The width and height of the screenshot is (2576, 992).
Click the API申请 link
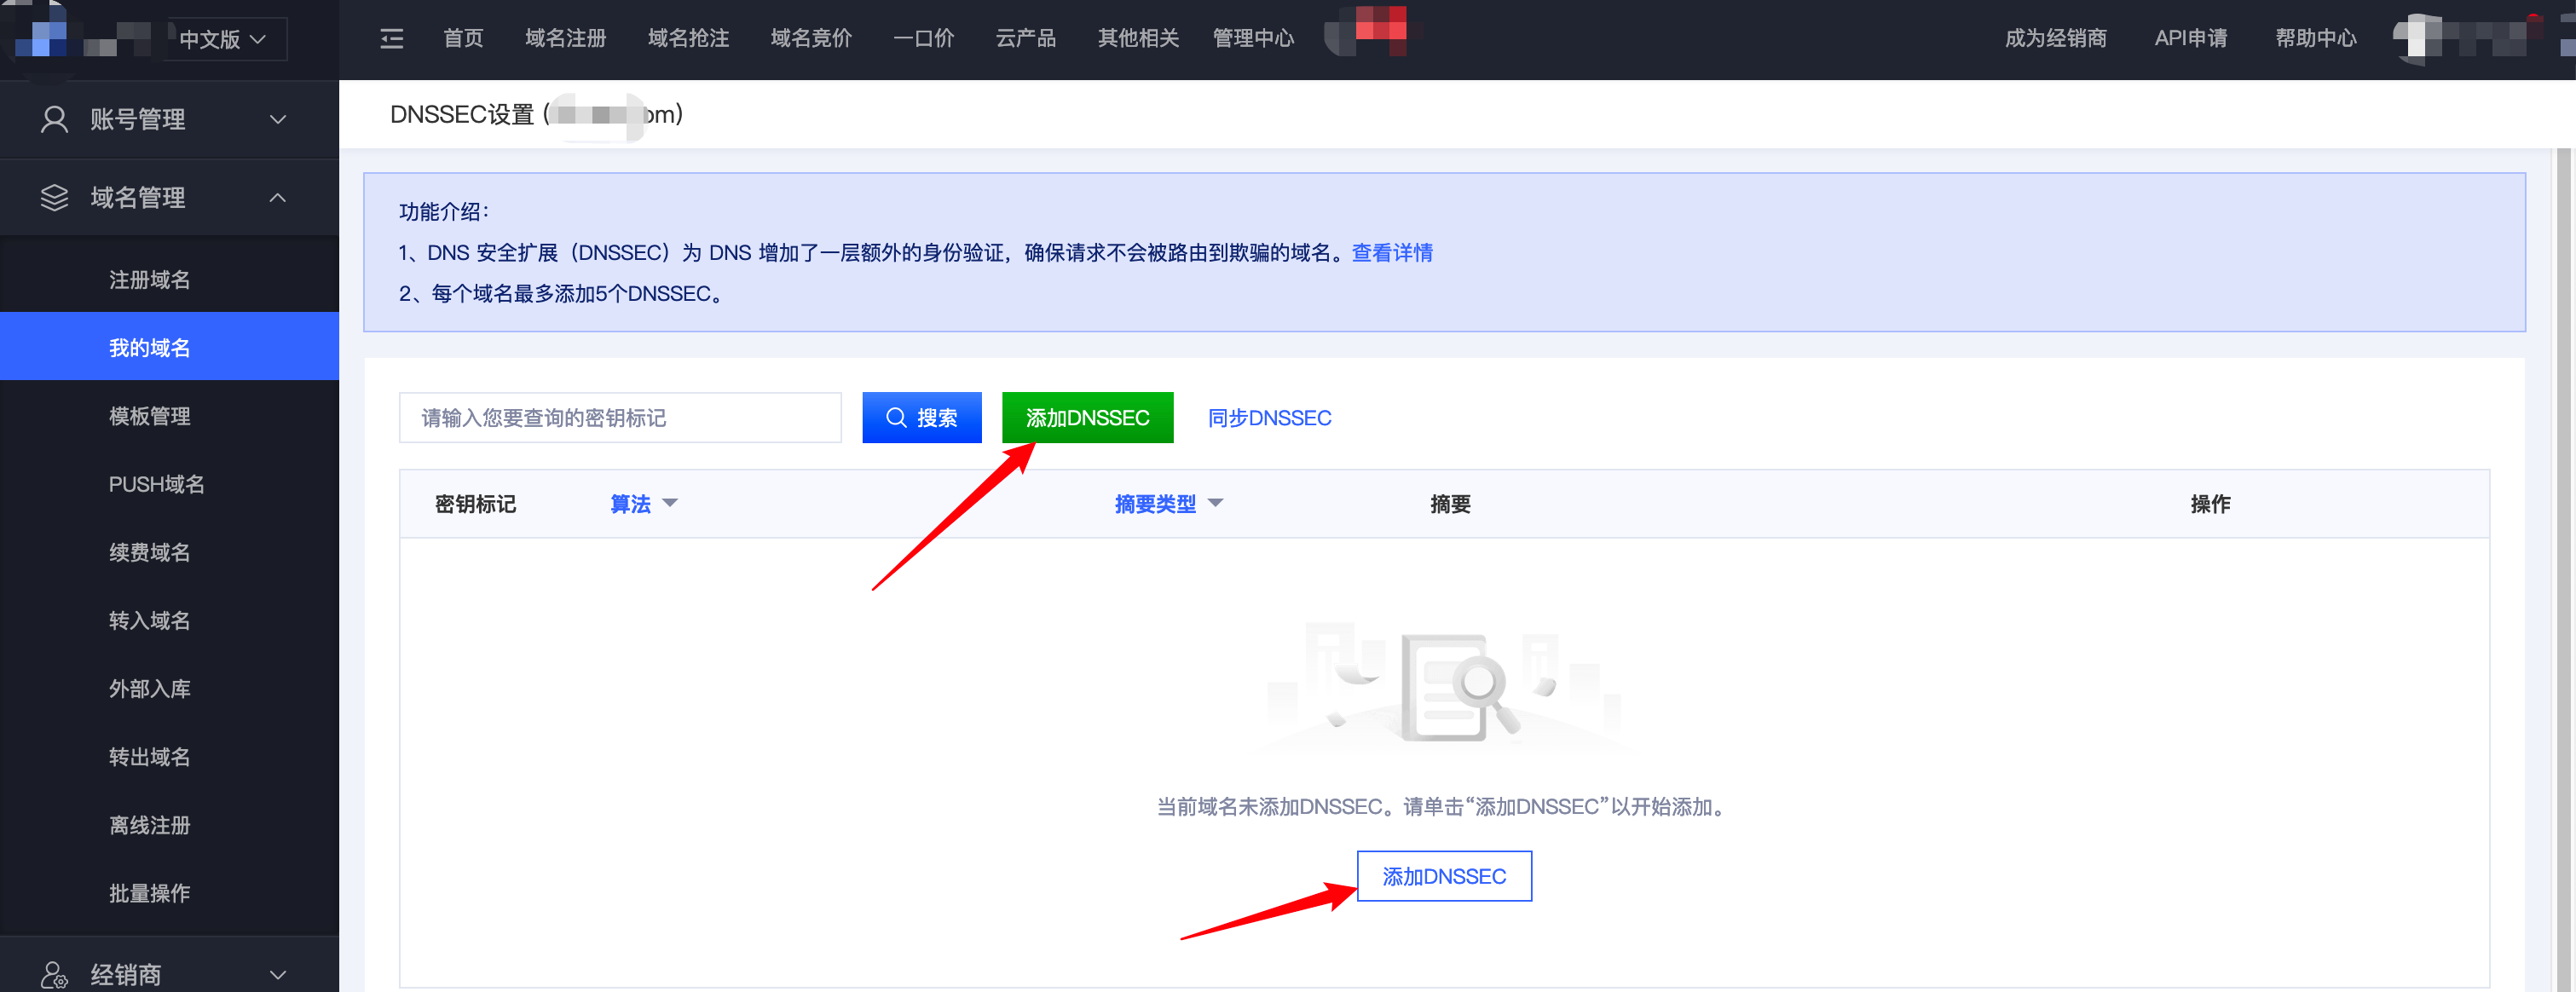2191,38
